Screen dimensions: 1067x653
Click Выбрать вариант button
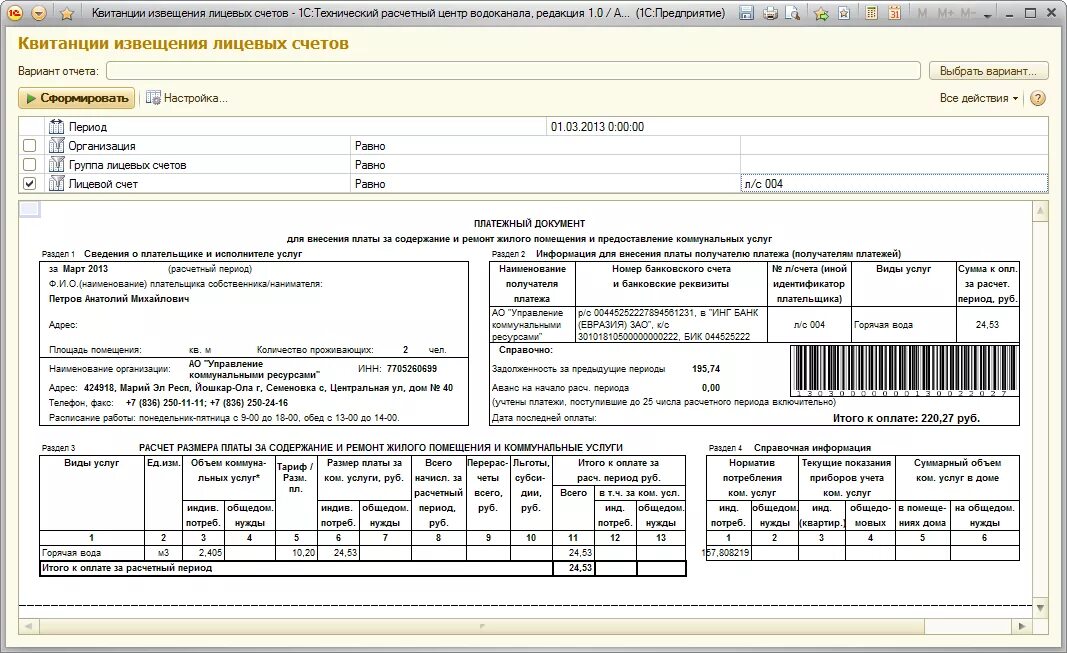[x=987, y=71]
